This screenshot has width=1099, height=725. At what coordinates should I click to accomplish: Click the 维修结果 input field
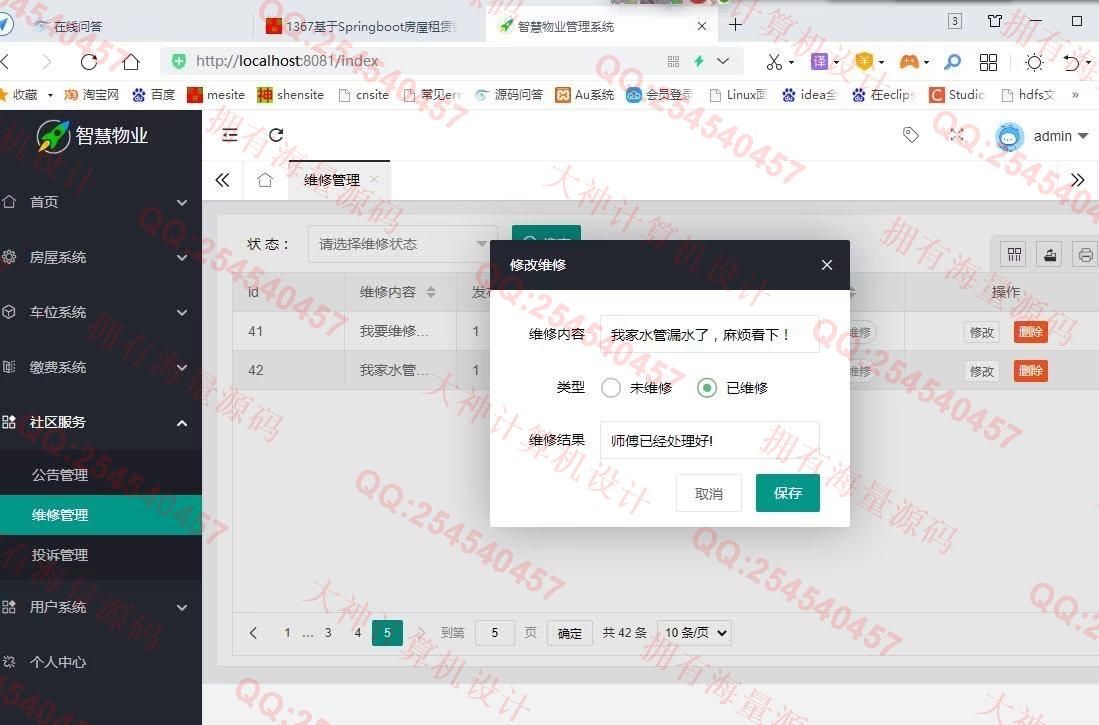709,440
